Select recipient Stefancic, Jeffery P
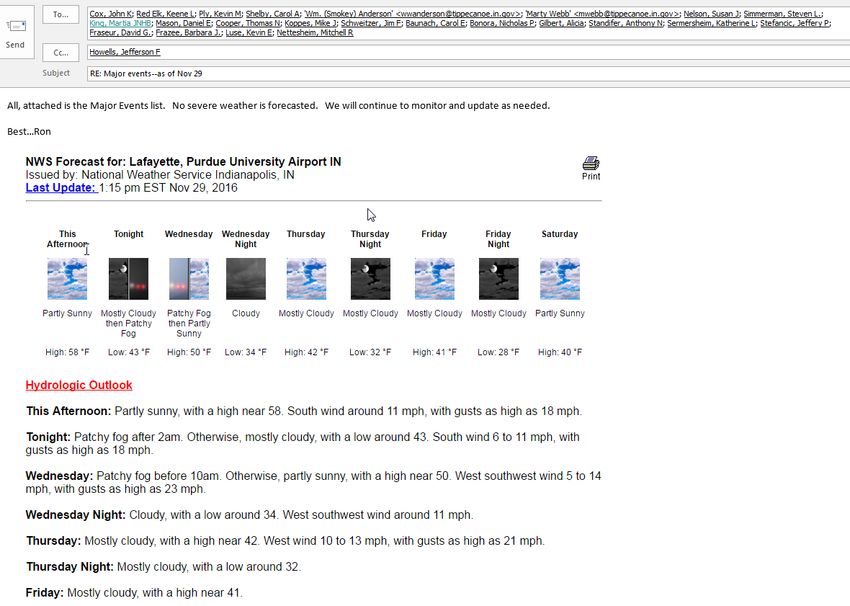Viewport: 850px width, 606px height. (x=795, y=23)
